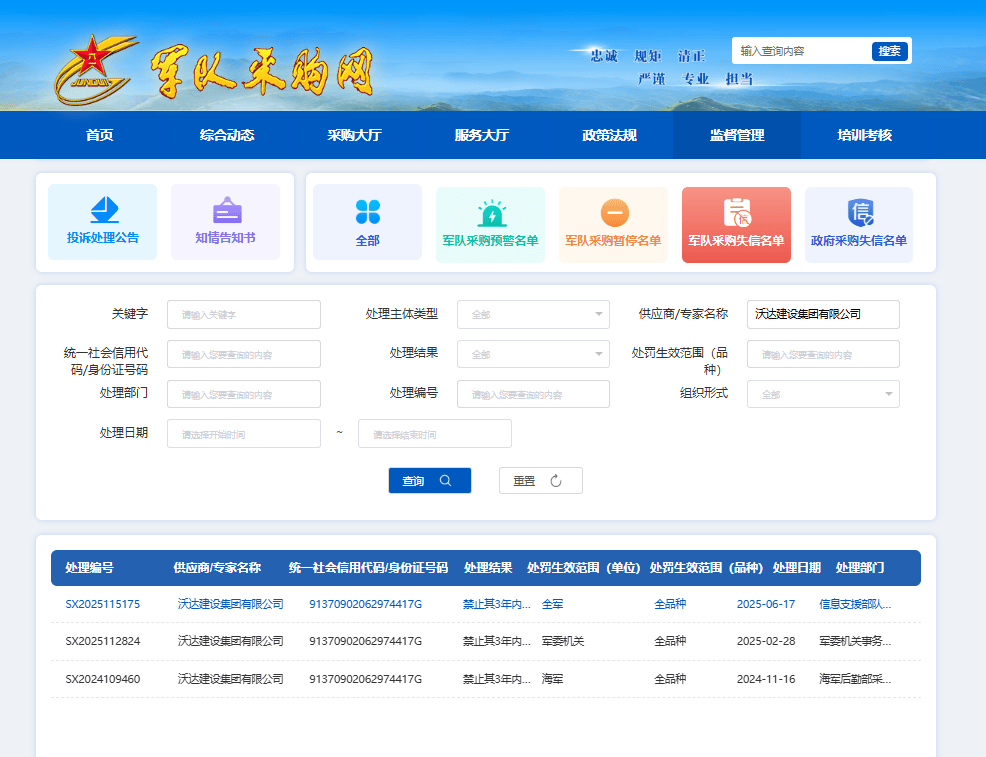Focus the 关键字 input field
The height and width of the screenshot is (757, 986).
[244, 314]
